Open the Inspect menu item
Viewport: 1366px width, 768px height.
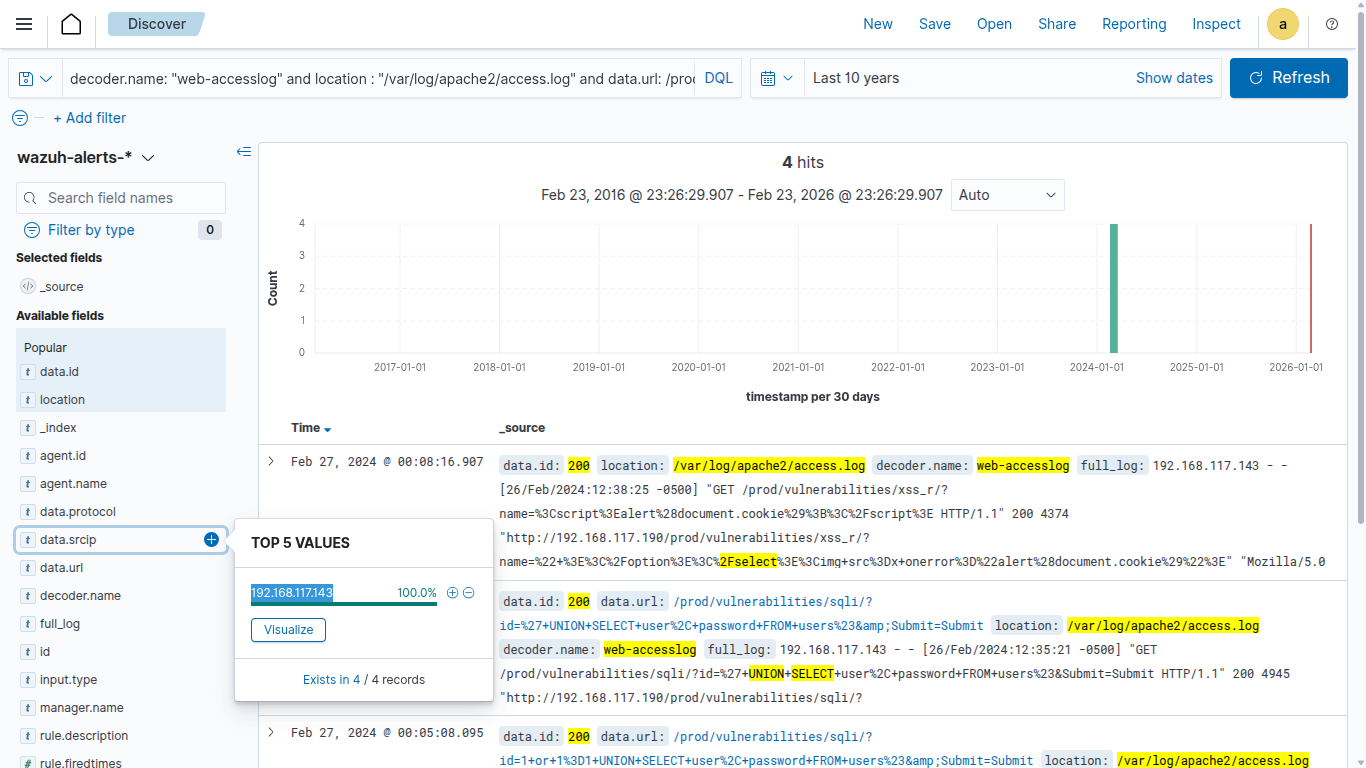click(1216, 24)
